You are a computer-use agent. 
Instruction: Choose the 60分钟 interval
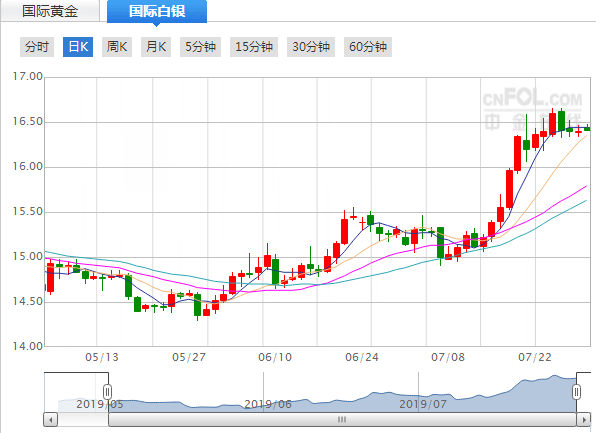(368, 47)
